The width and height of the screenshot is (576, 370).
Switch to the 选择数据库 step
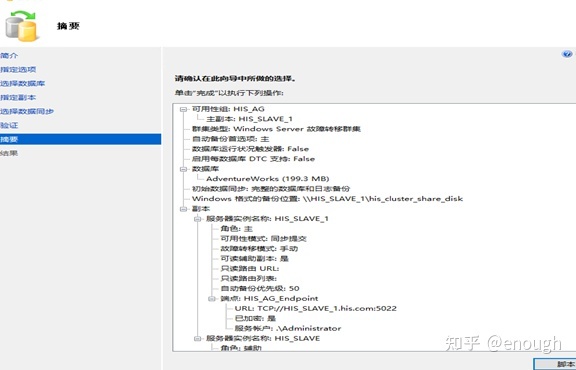point(22,83)
